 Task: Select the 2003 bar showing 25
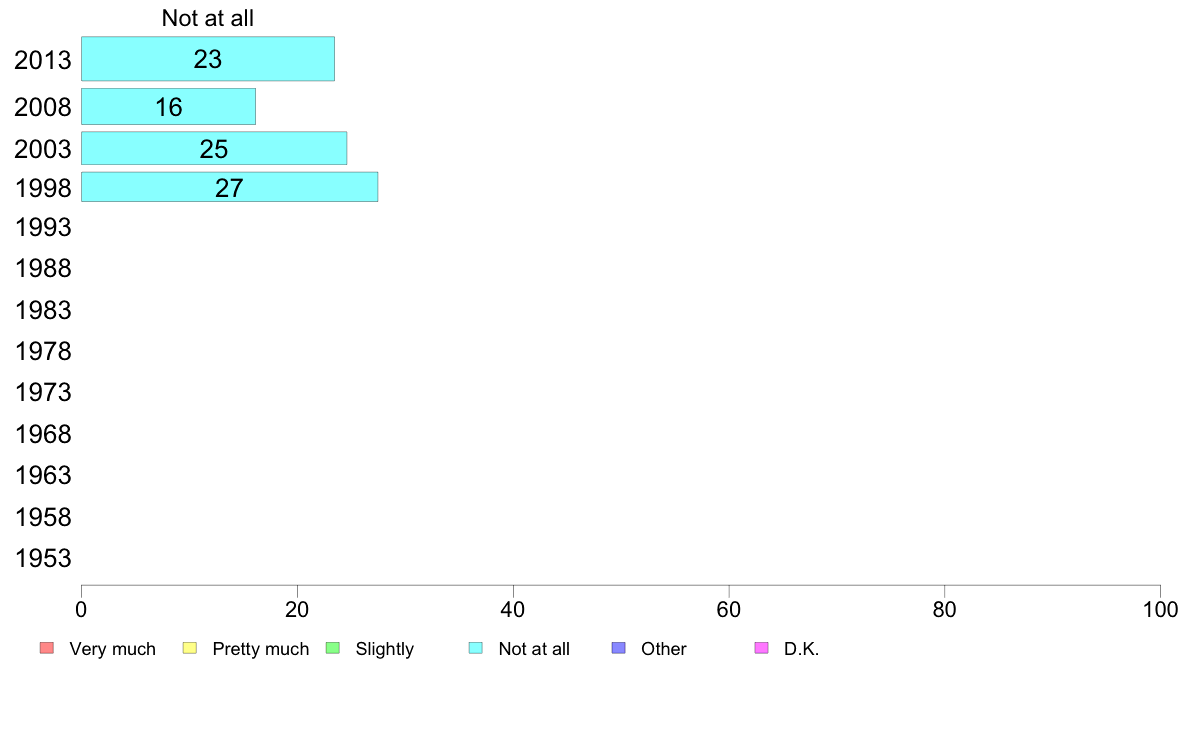point(214,148)
